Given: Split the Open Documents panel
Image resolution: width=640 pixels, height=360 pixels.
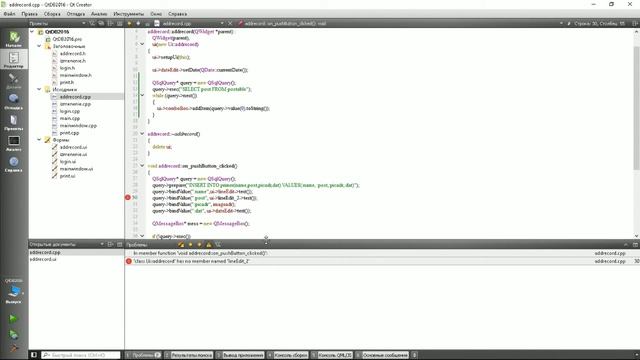Looking at the screenshot, I should click(110, 244).
